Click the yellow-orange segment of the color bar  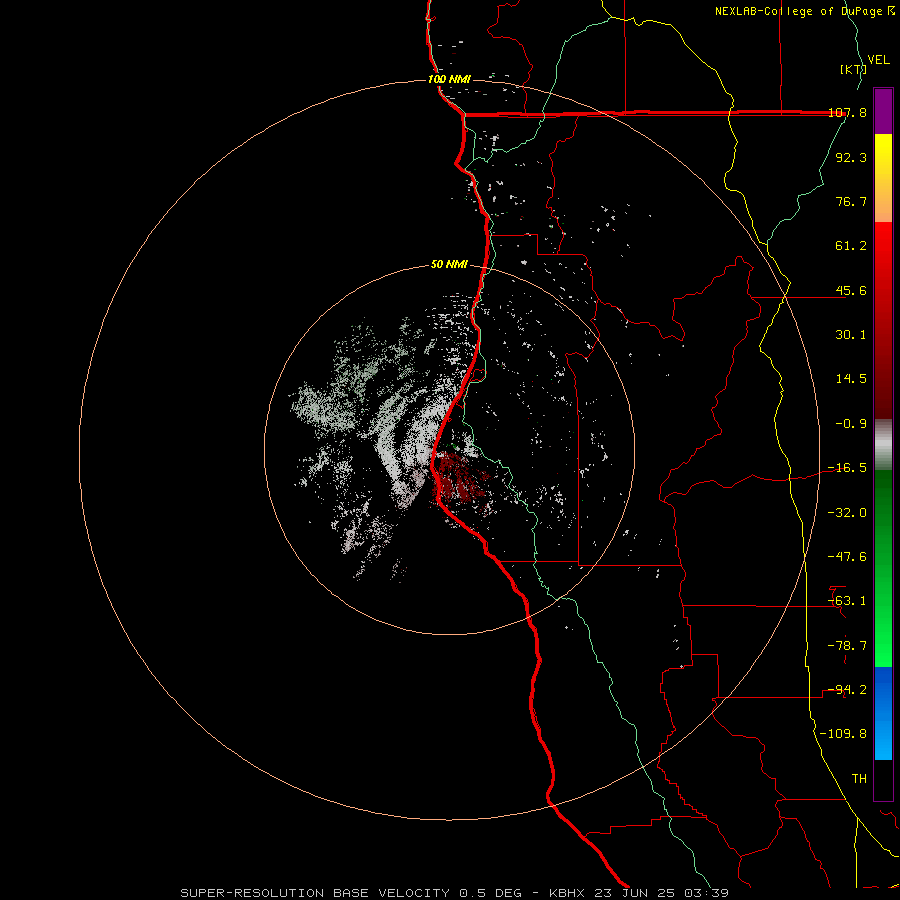pyautogui.click(x=883, y=178)
